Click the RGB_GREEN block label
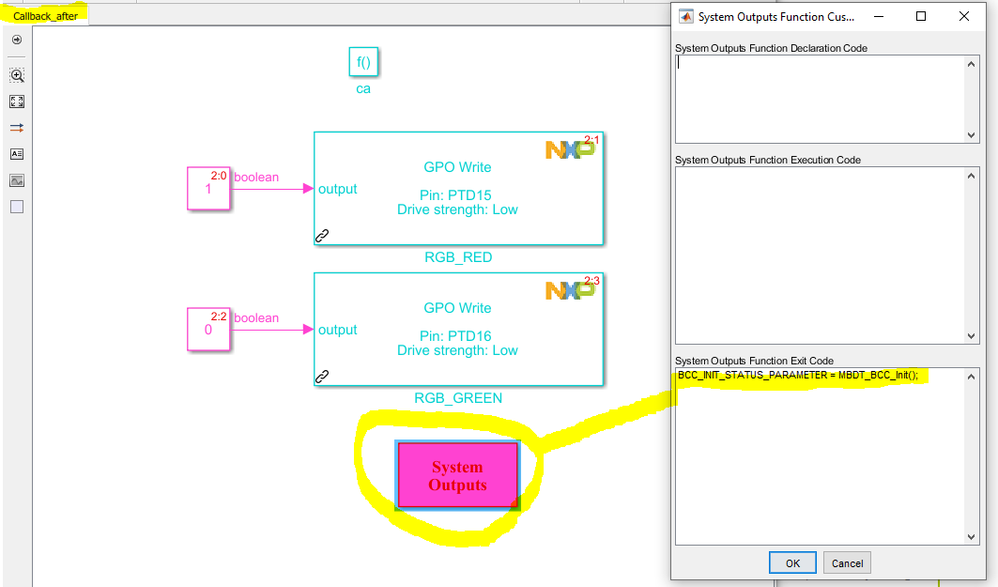 458,398
